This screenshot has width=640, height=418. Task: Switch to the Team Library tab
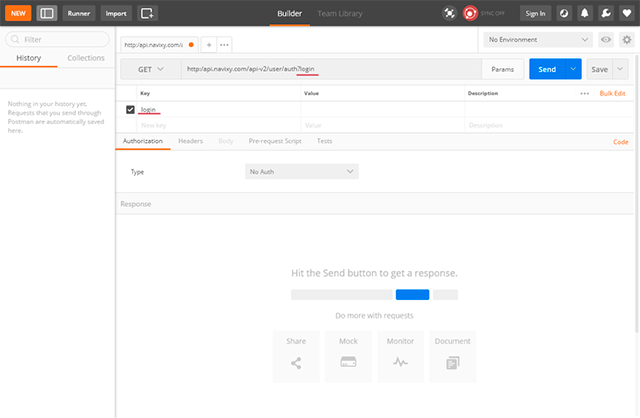340,13
